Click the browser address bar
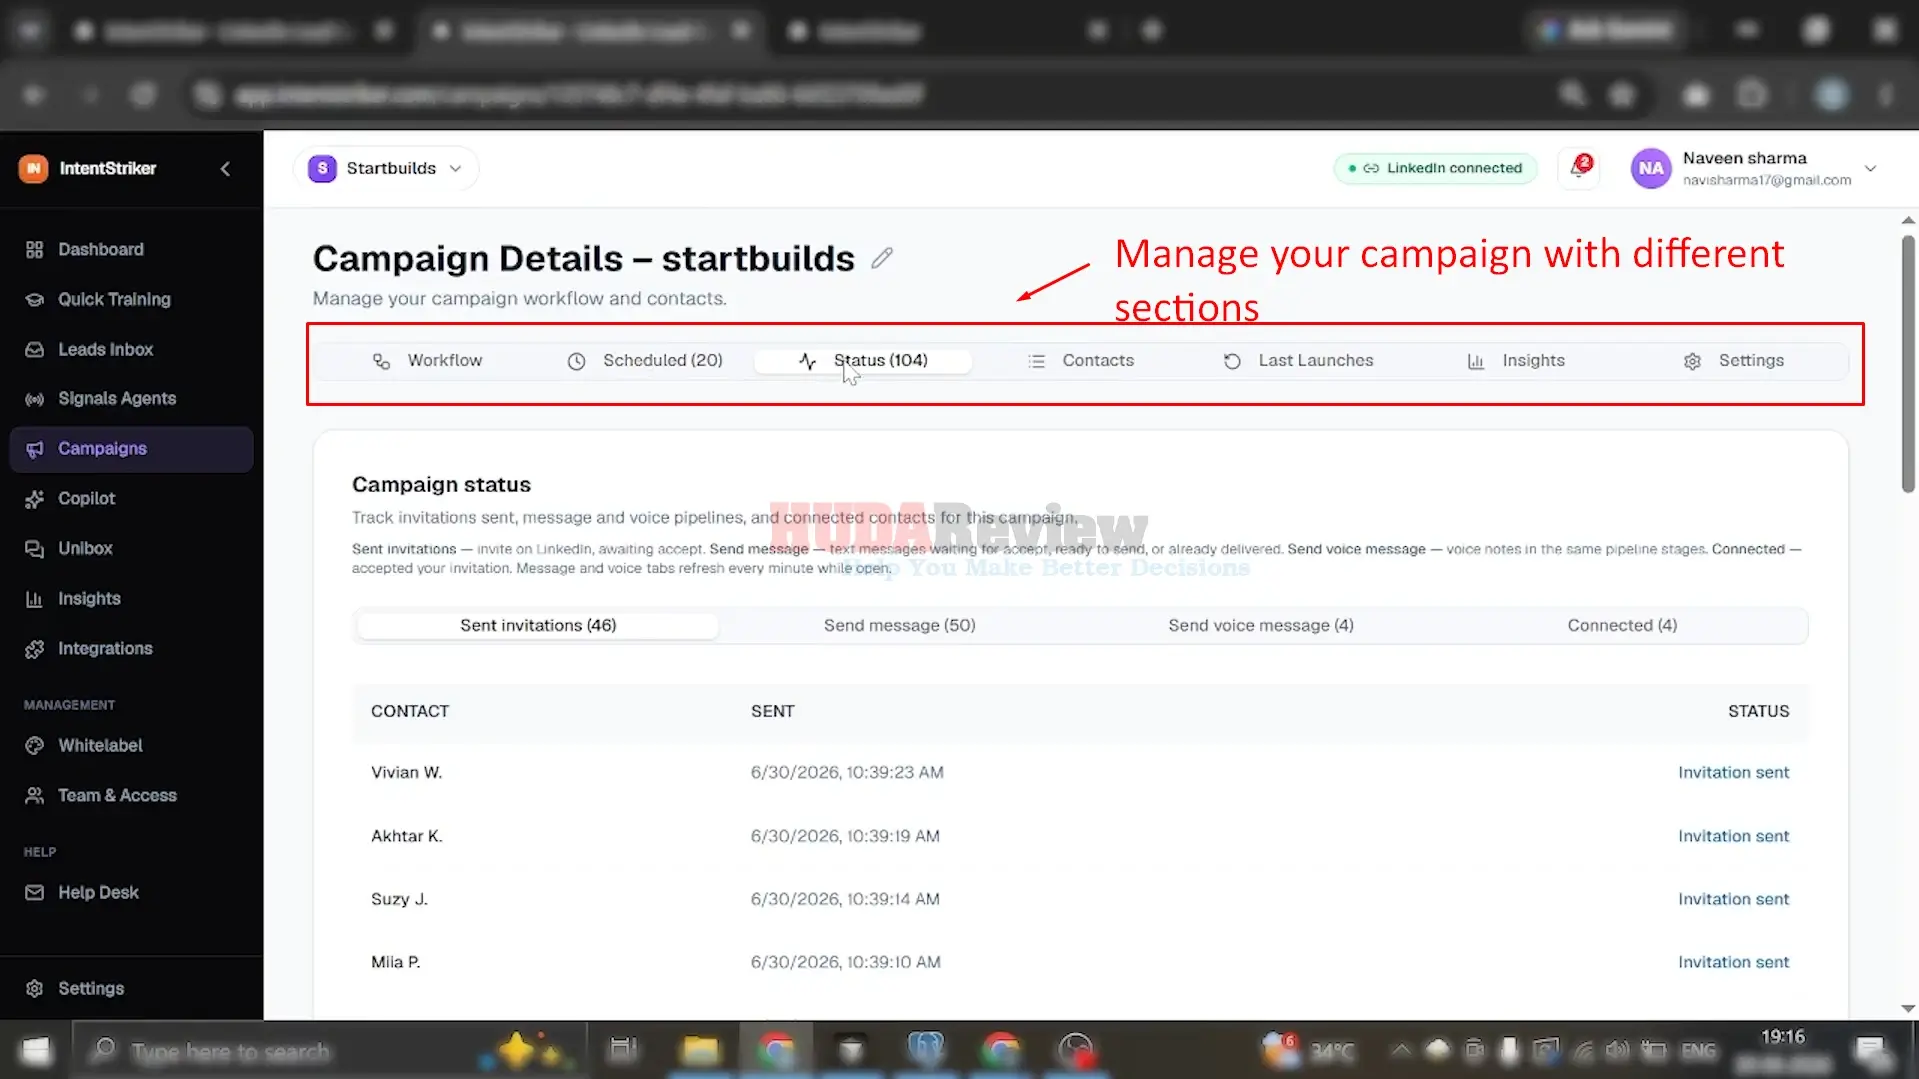 click(x=870, y=95)
